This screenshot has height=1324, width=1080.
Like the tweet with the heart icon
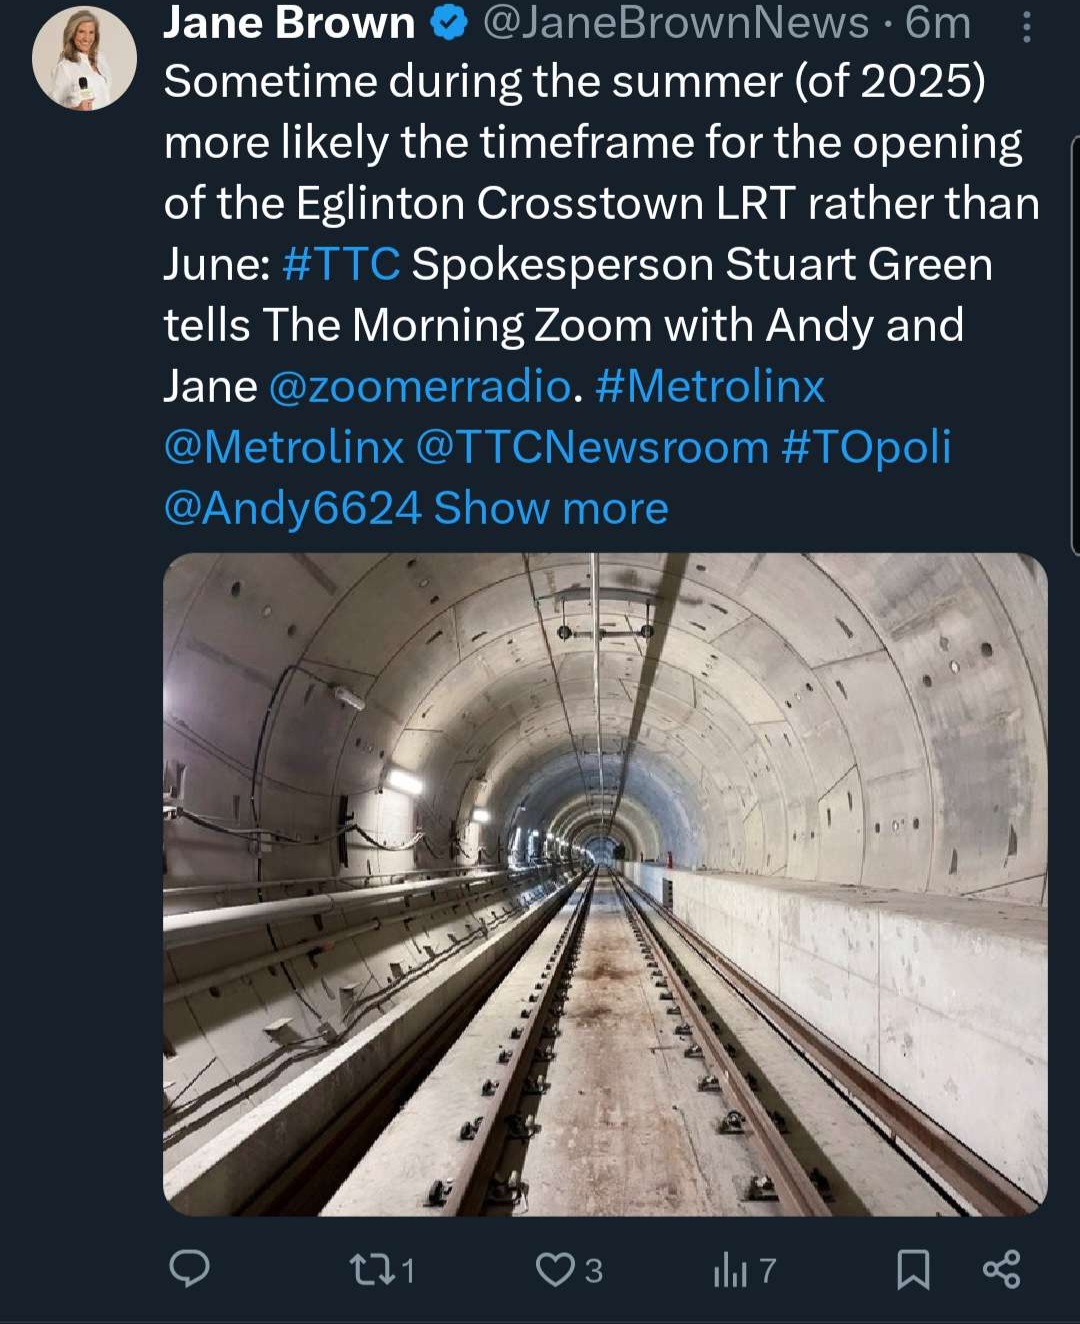[x=553, y=1269]
